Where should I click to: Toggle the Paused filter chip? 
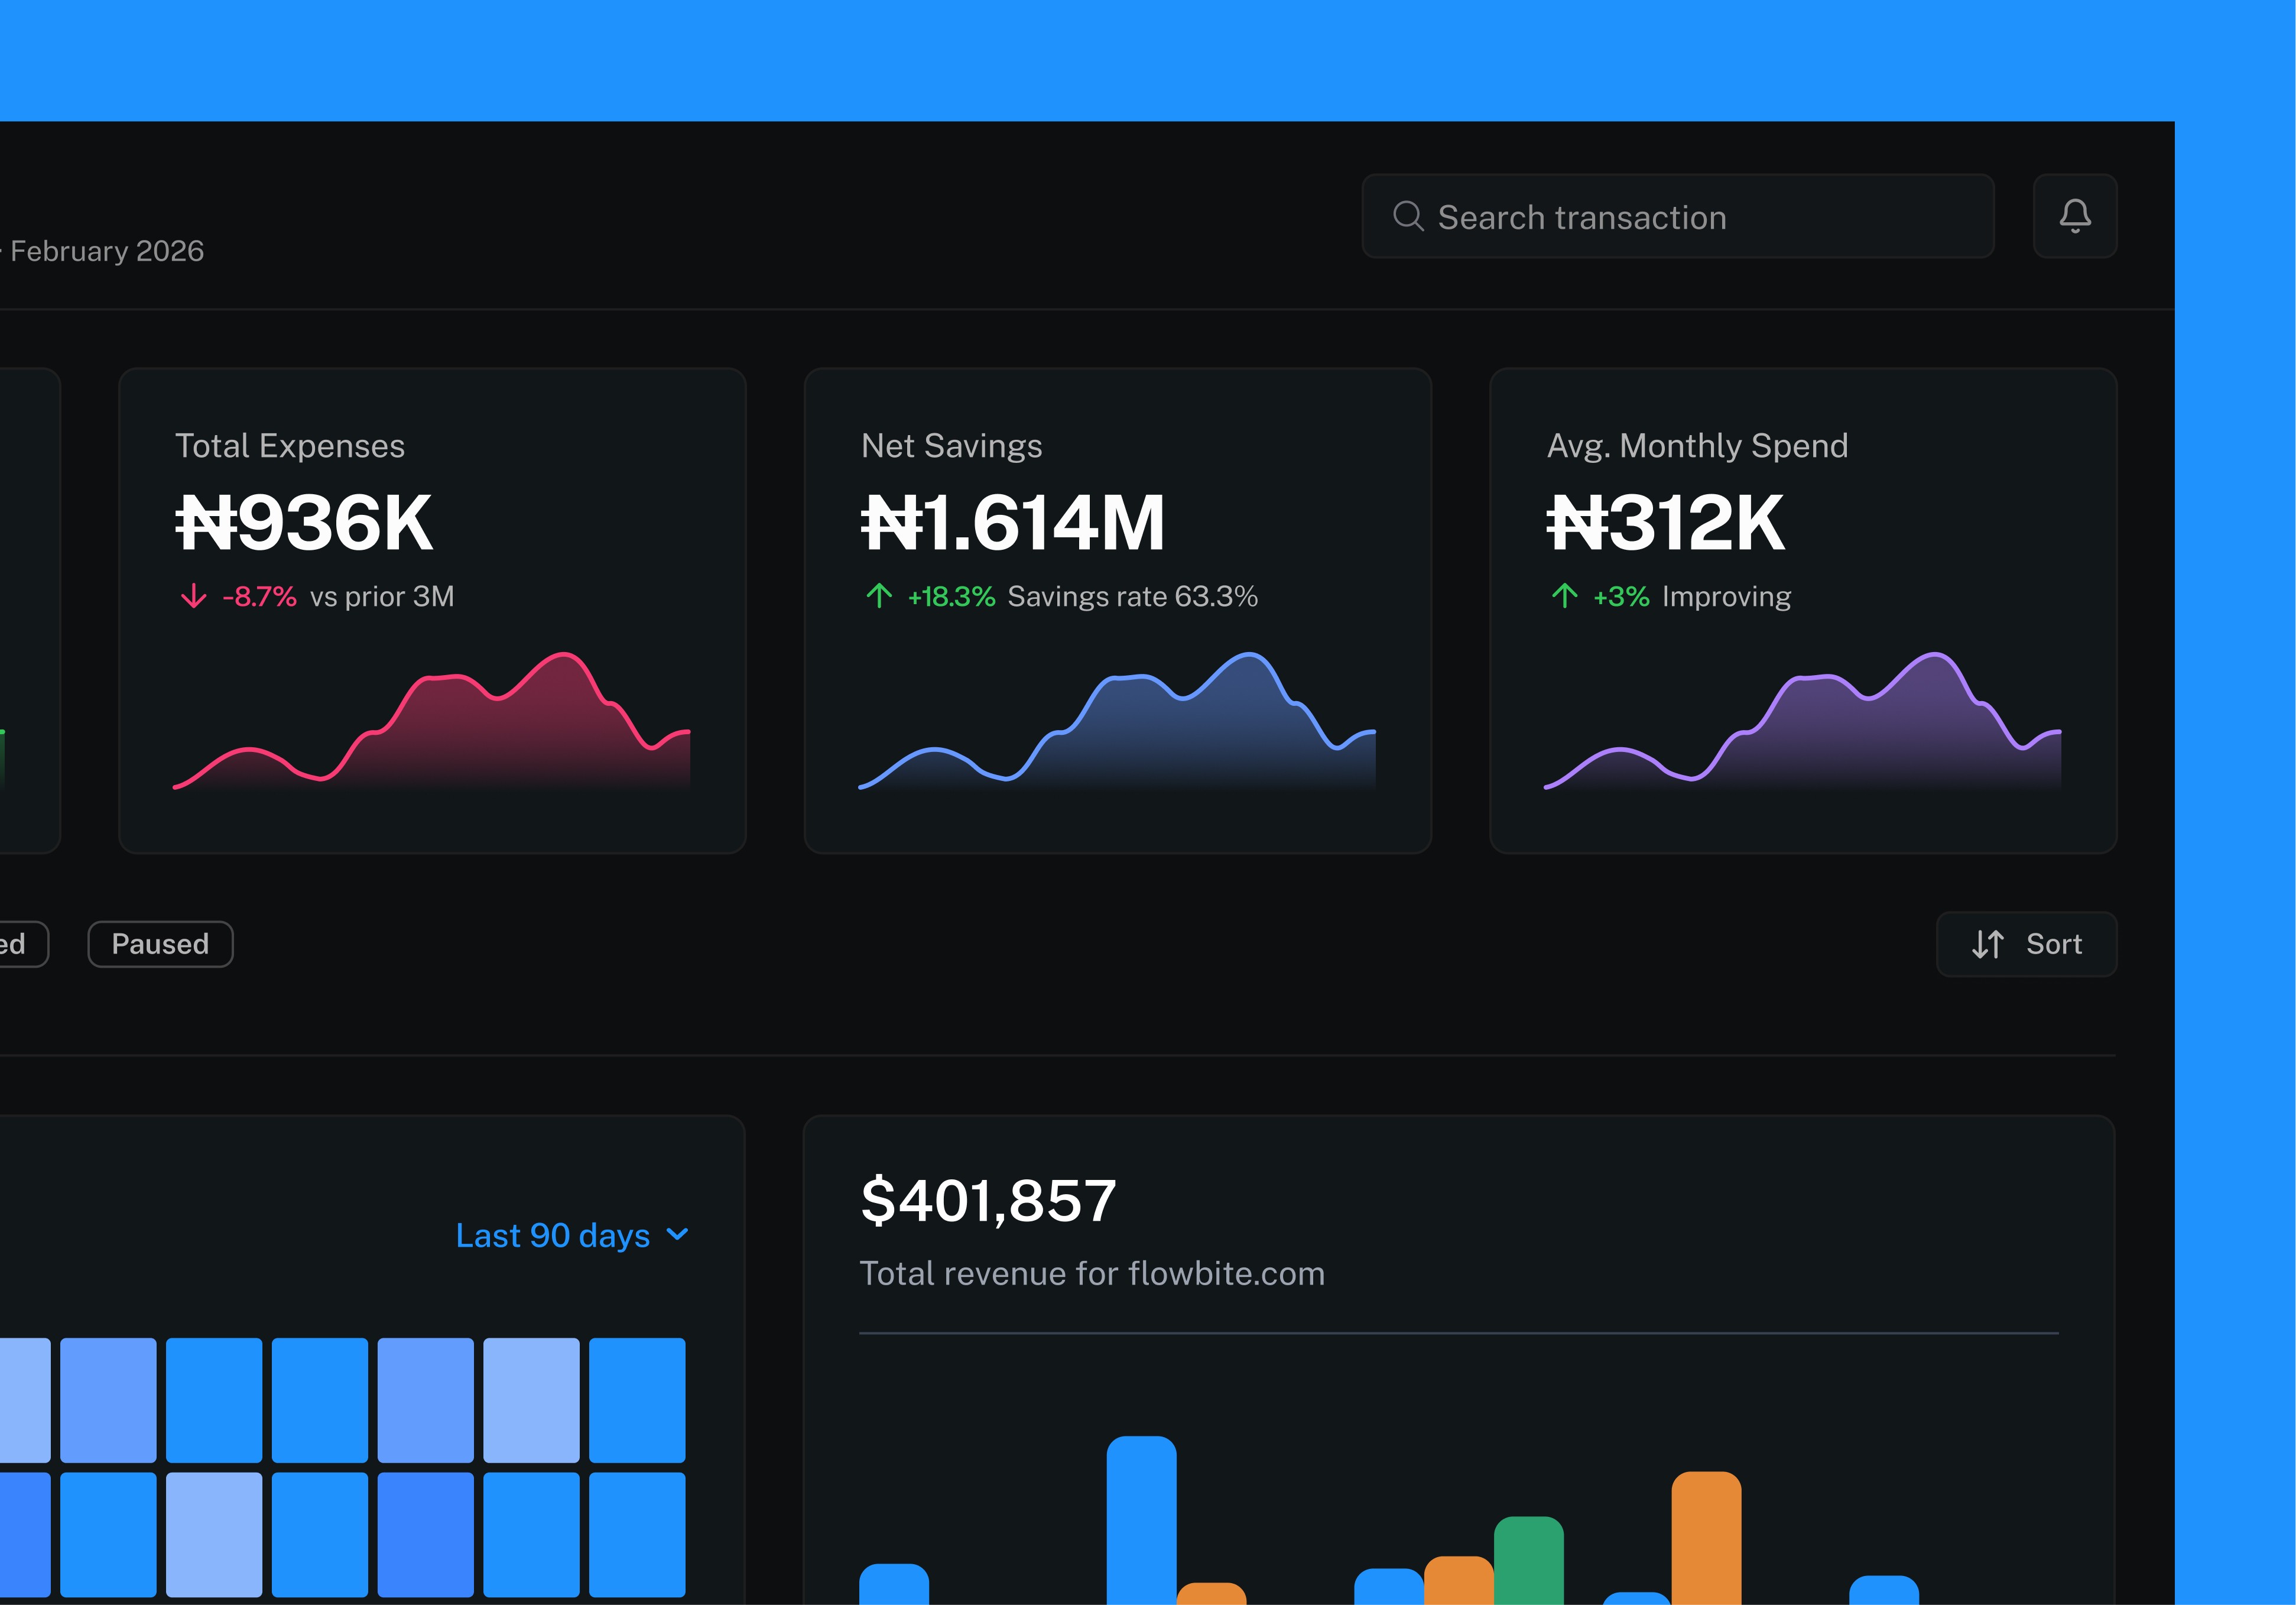pyautogui.click(x=160, y=944)
